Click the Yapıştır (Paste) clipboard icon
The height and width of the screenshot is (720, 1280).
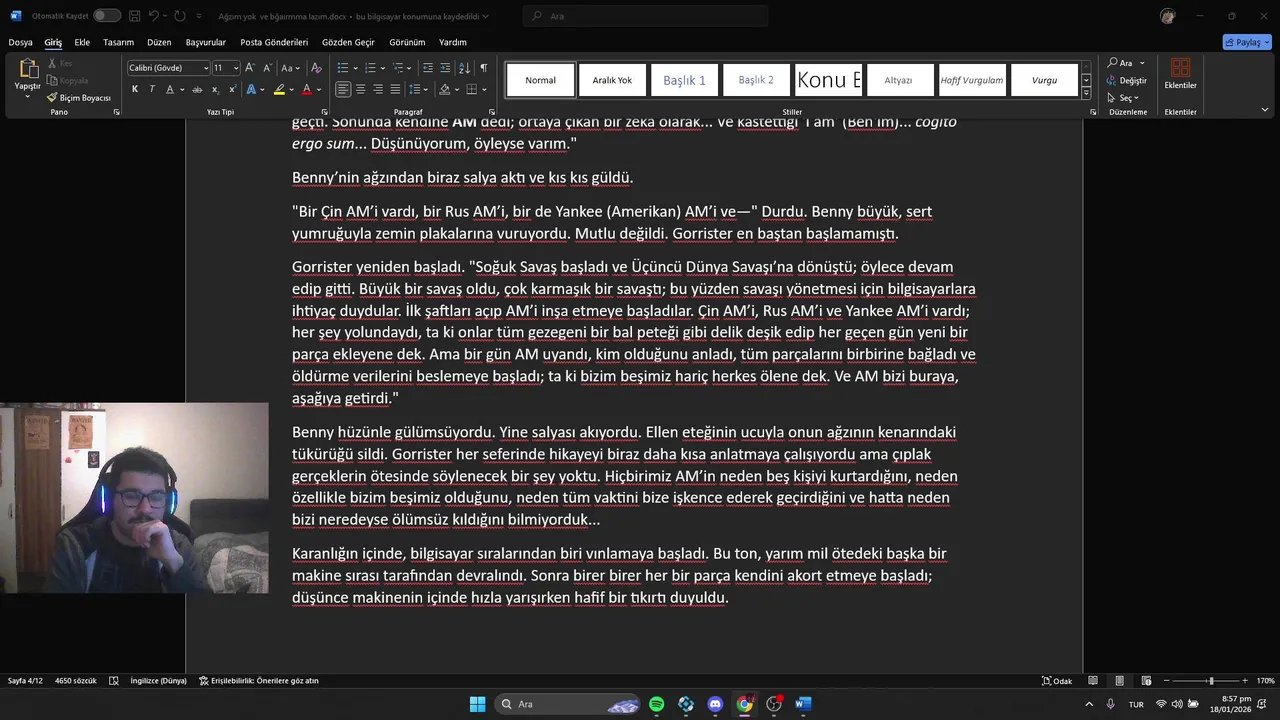point(28,69)
